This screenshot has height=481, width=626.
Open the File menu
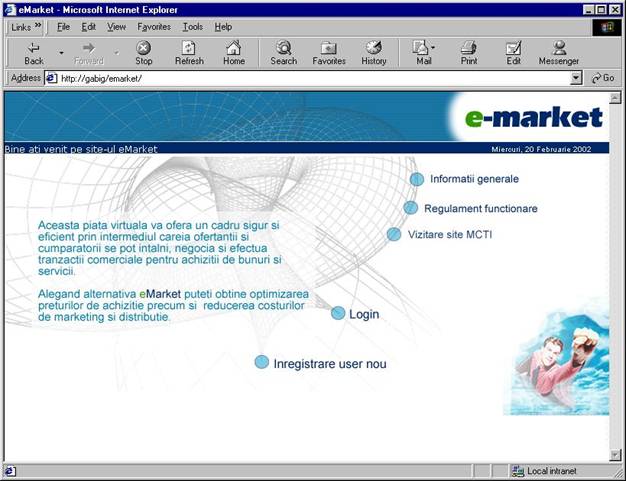[x=63, y=27]
